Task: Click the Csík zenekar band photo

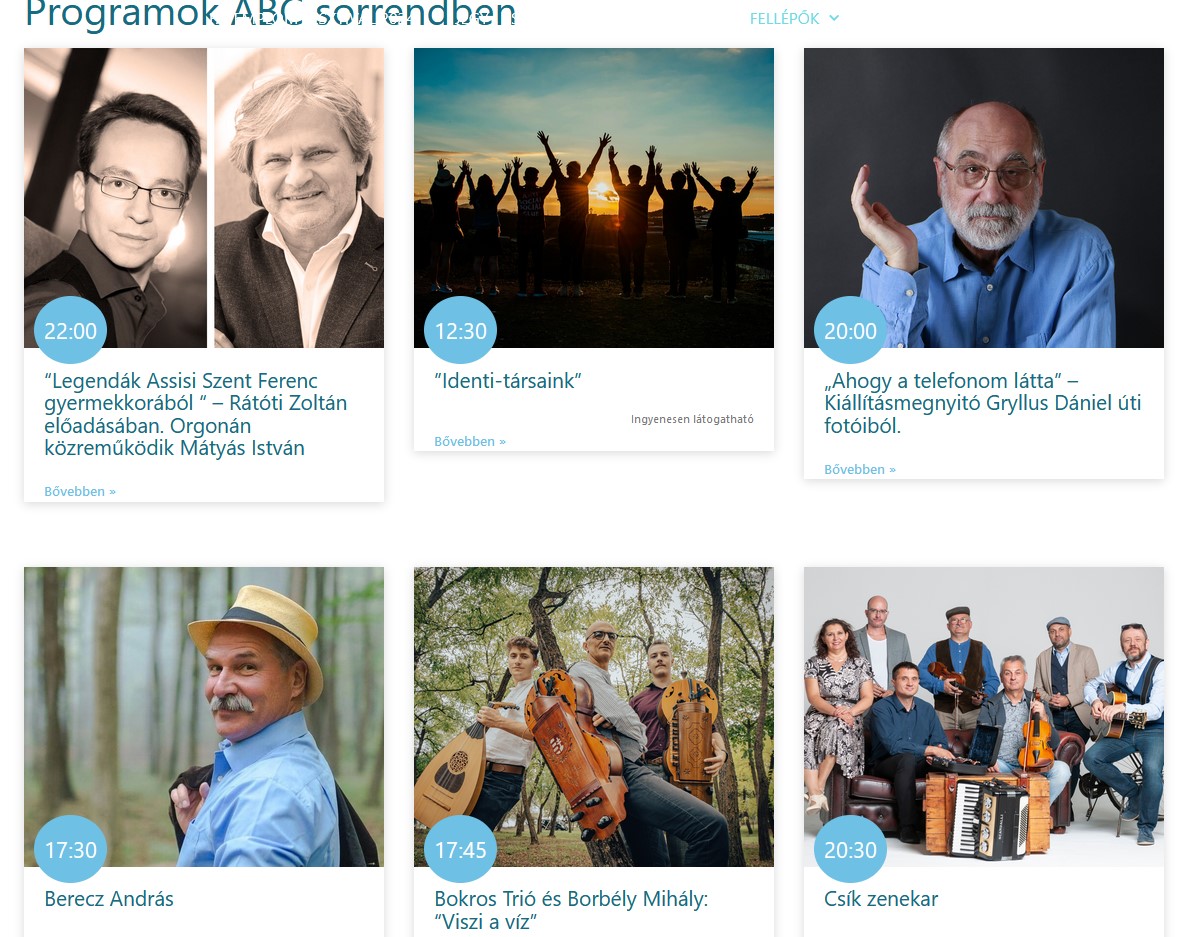Action: pos(983,717)
